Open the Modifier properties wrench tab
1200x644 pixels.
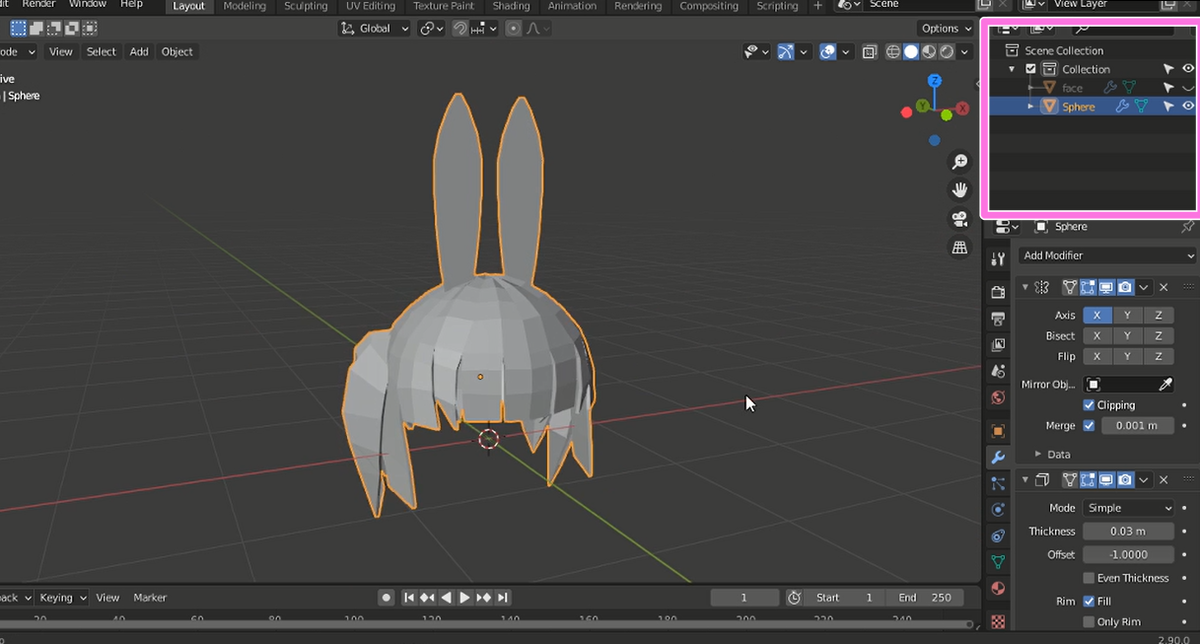click(x=997, y=458)
